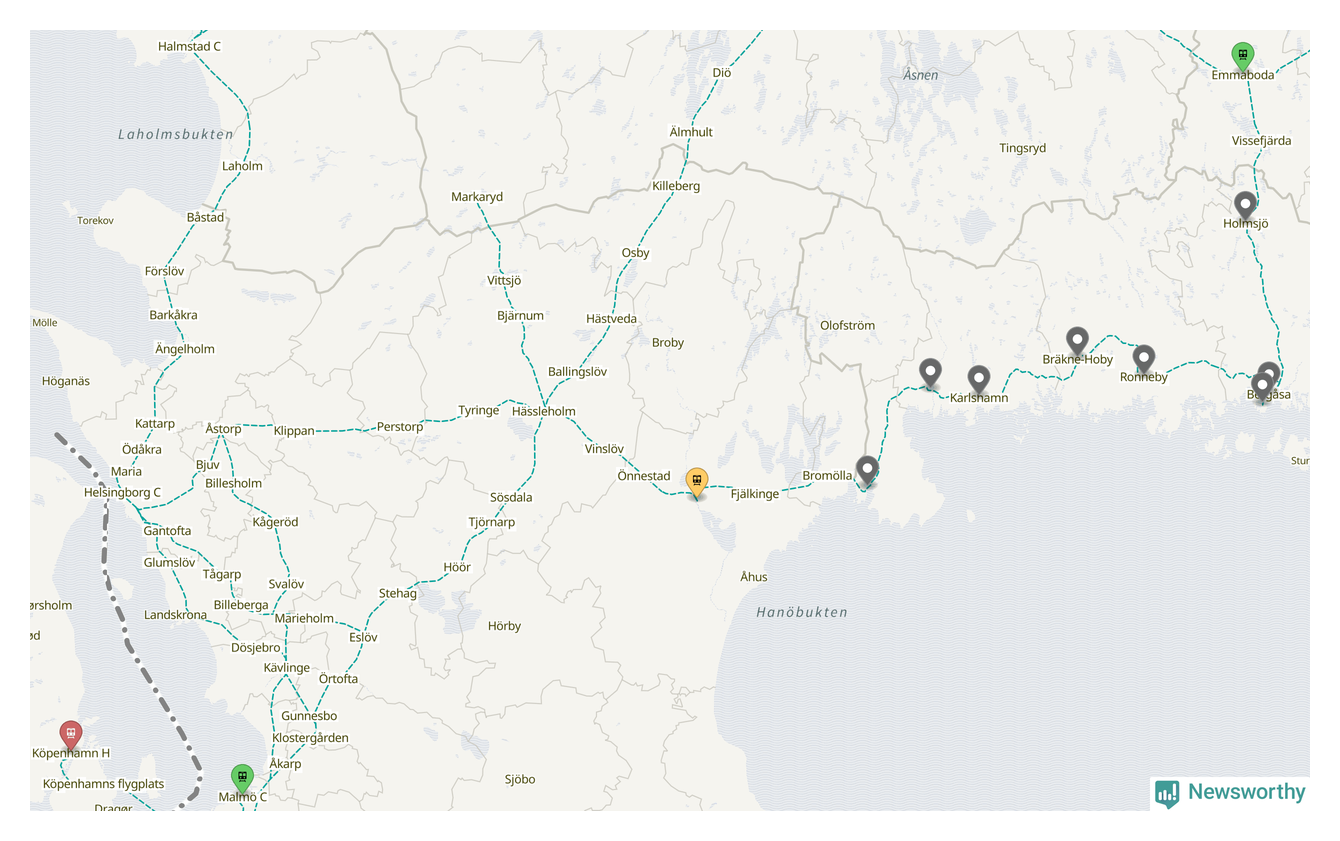This screenshot has height=841, width=1340.
Task: Click the Halmstad C label
Action: (189, 46)
